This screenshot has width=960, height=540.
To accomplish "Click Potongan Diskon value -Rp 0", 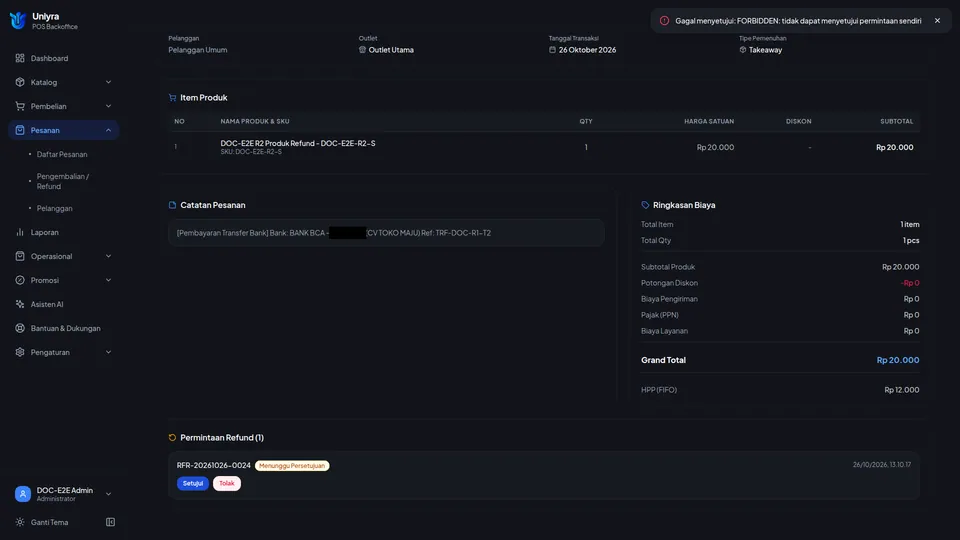I will tap(910, 283).
